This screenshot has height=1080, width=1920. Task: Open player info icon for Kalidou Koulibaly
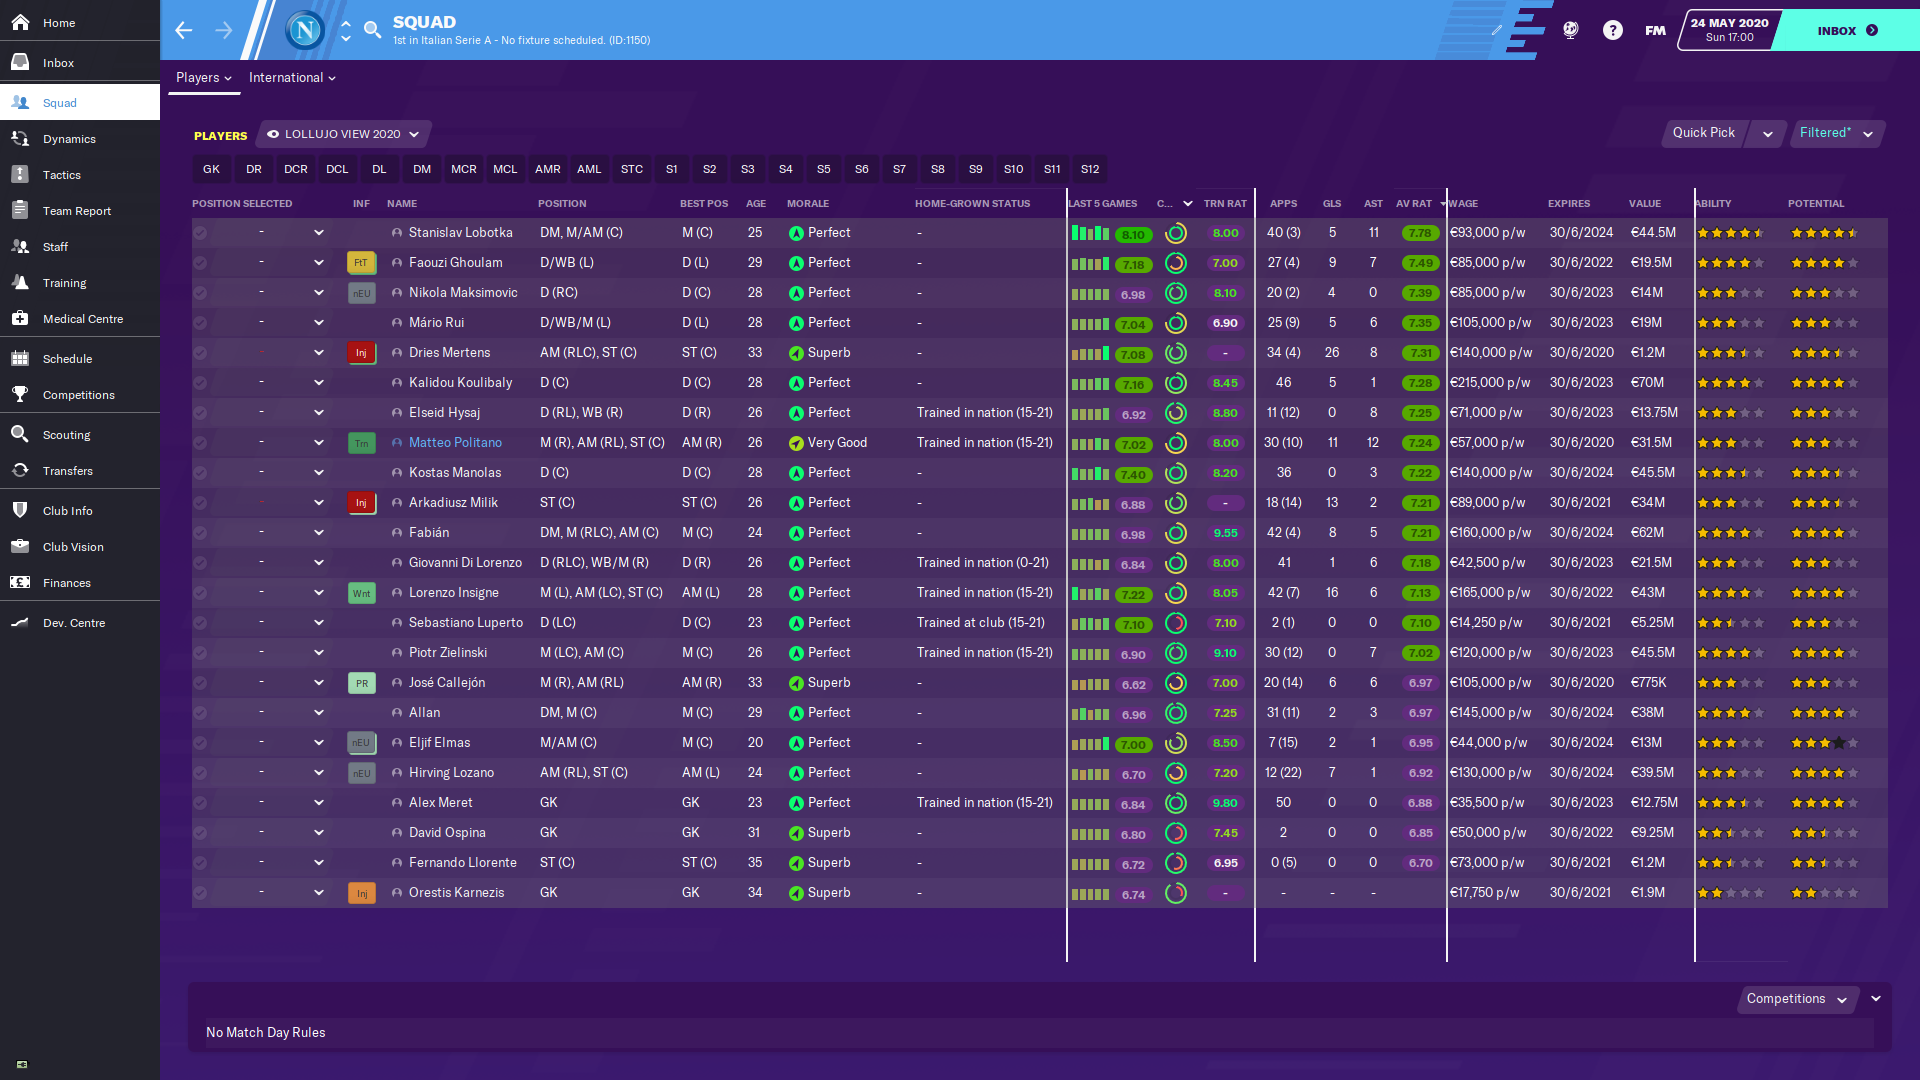[397, 383]
